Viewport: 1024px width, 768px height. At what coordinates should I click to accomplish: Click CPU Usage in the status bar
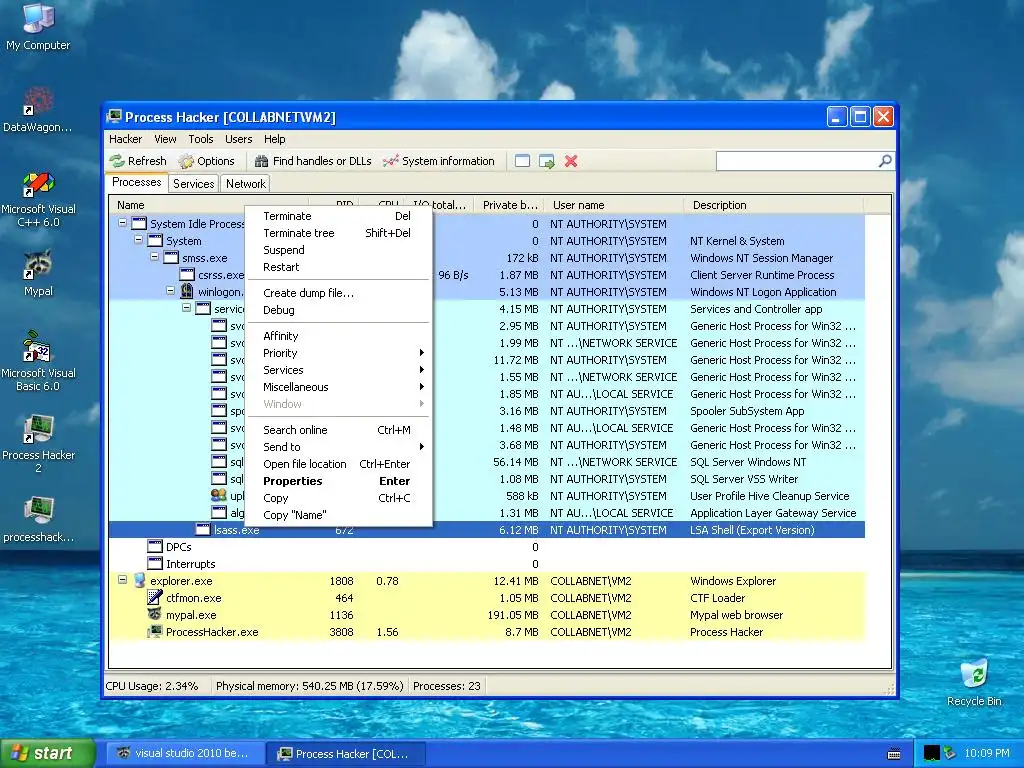[x=152, y=686]
